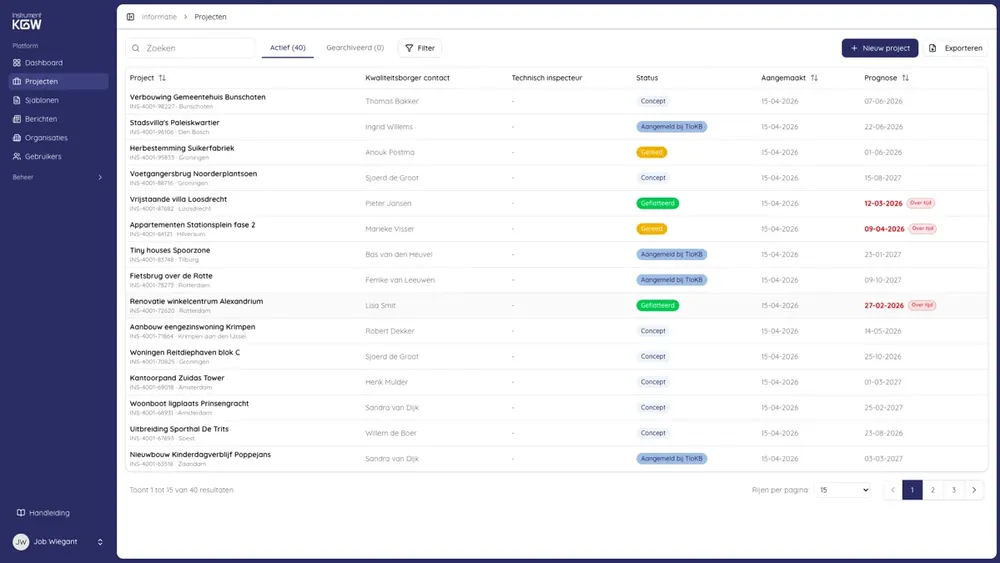Open Sjablonen in the sidebar
The height and width of the screenshot is (563, 1000).
[x=58, y=100]
